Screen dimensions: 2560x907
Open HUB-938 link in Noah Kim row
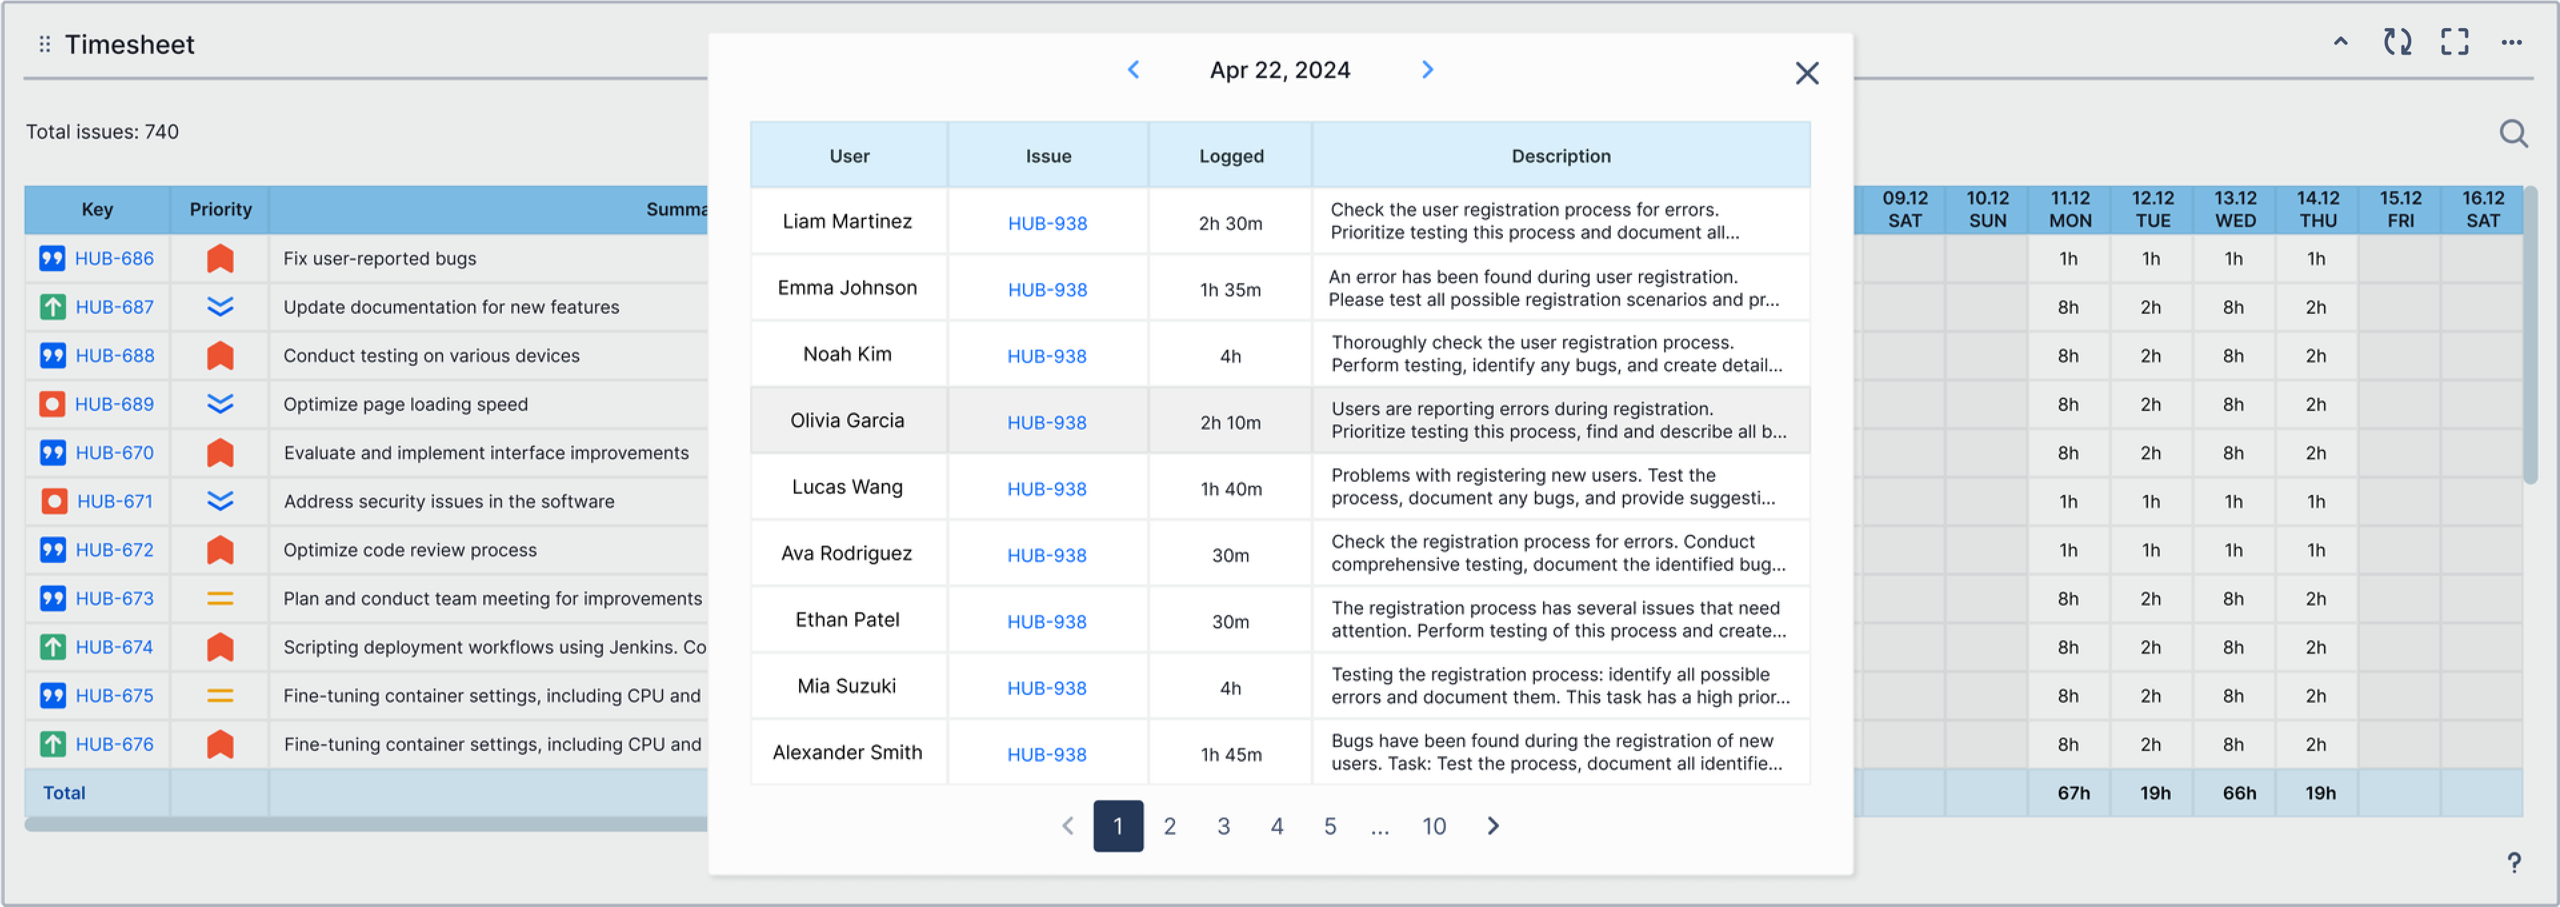[x=1047, y=356]
